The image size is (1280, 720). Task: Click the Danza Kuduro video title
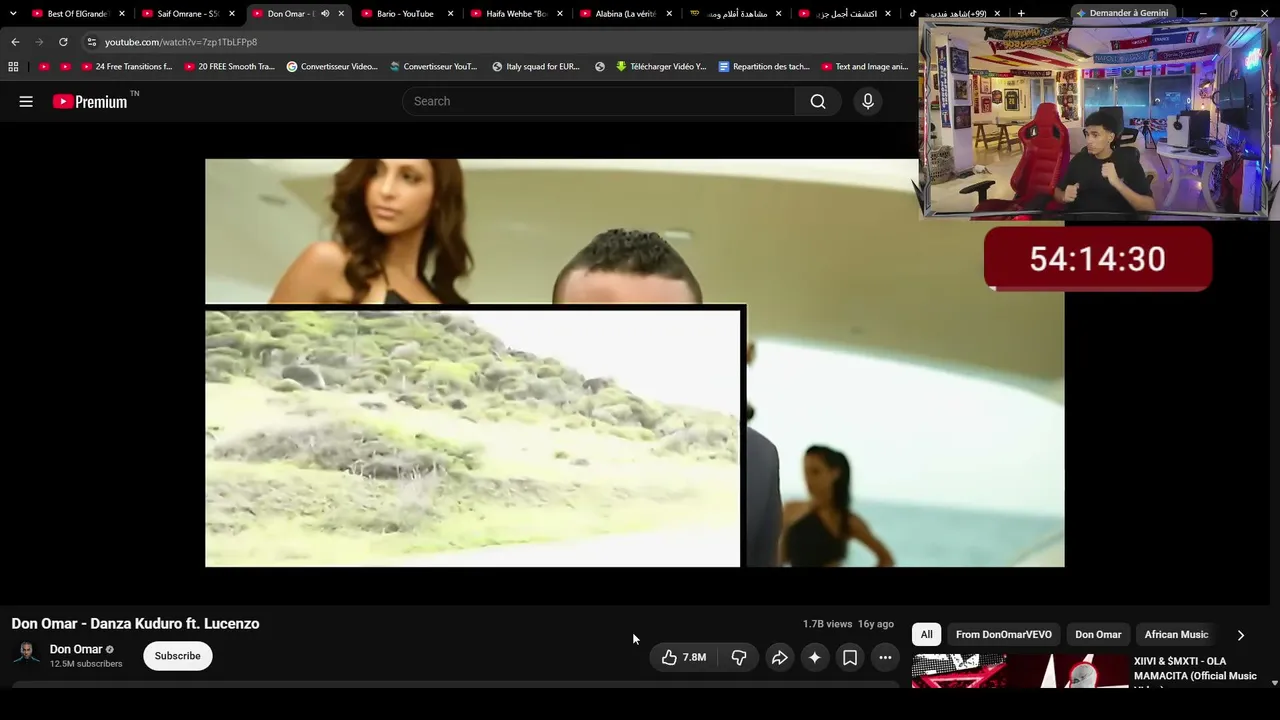click(x=135, y=623)
